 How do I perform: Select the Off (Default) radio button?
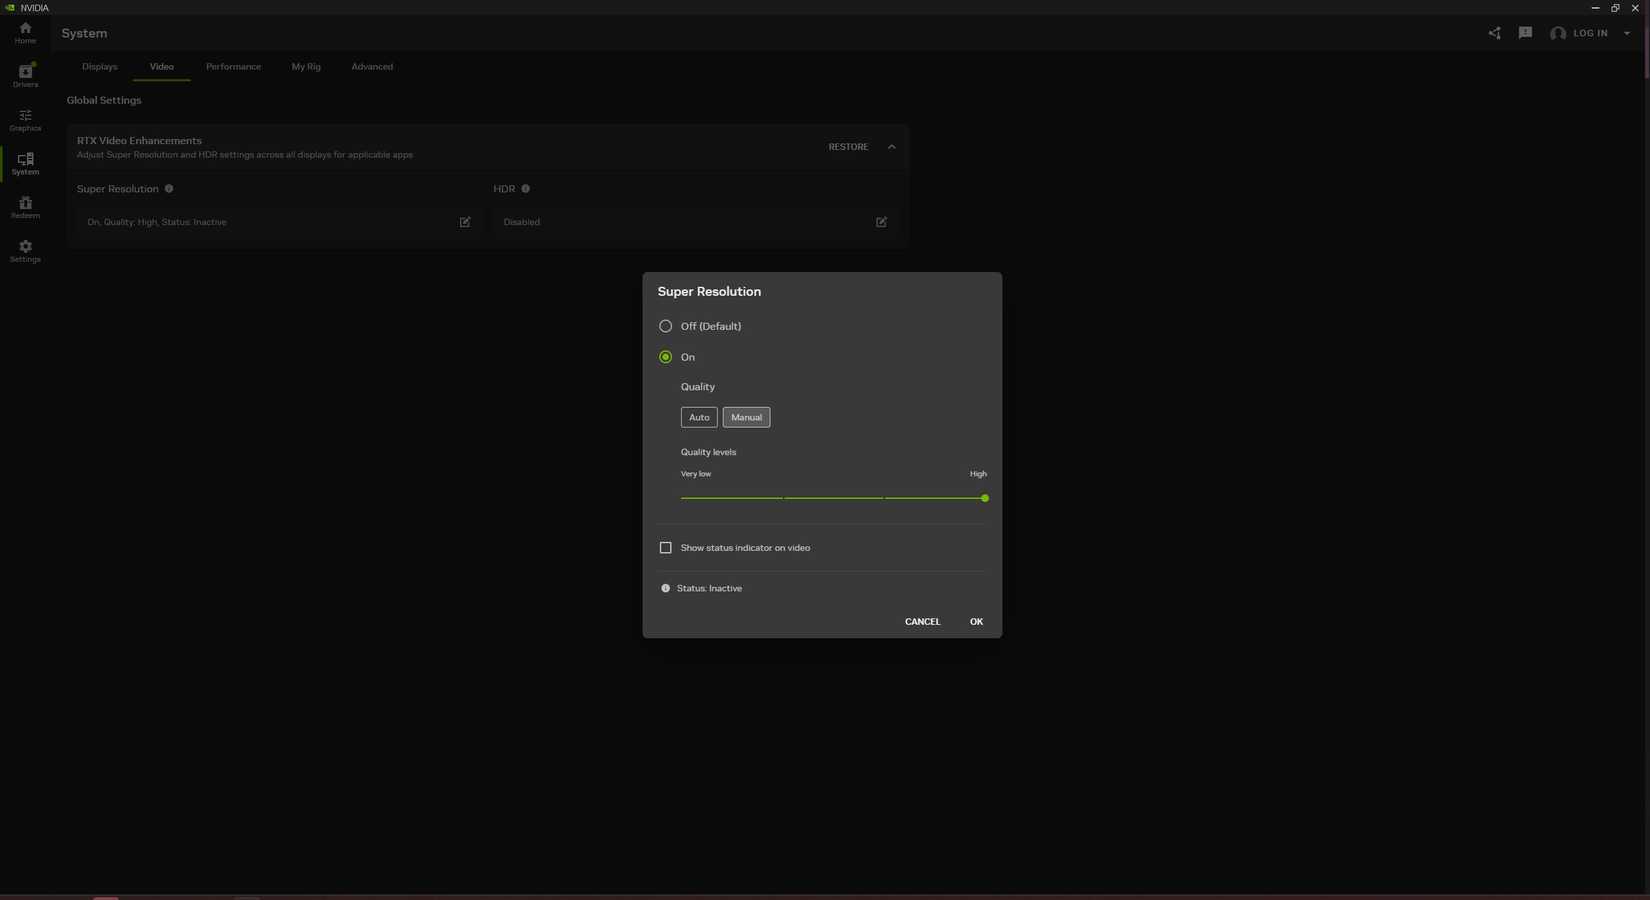(665, 326)
